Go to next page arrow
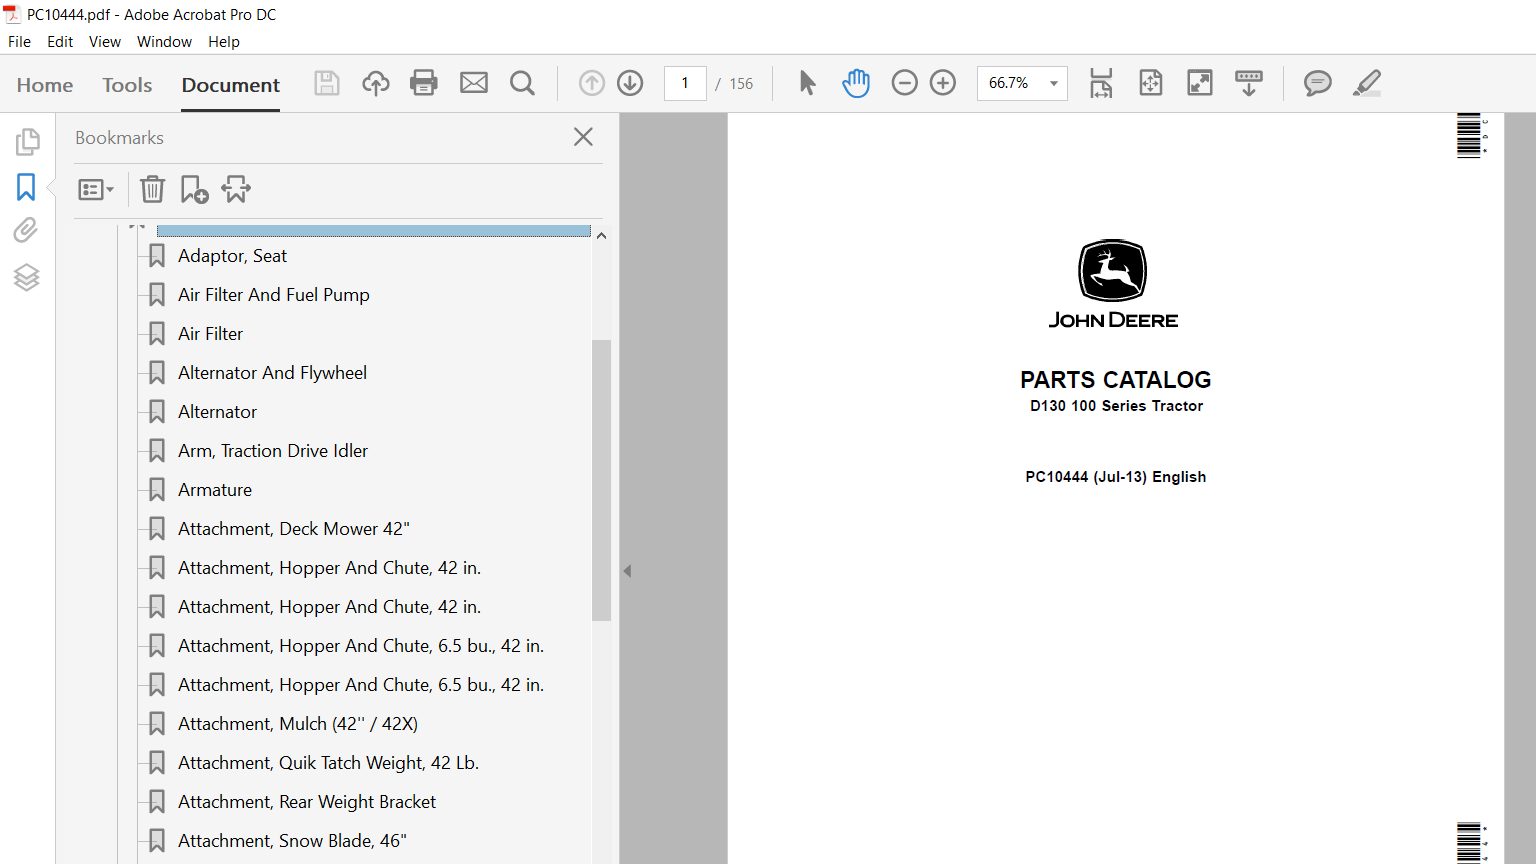This screenshot has height=864, width=1536. 630,83
